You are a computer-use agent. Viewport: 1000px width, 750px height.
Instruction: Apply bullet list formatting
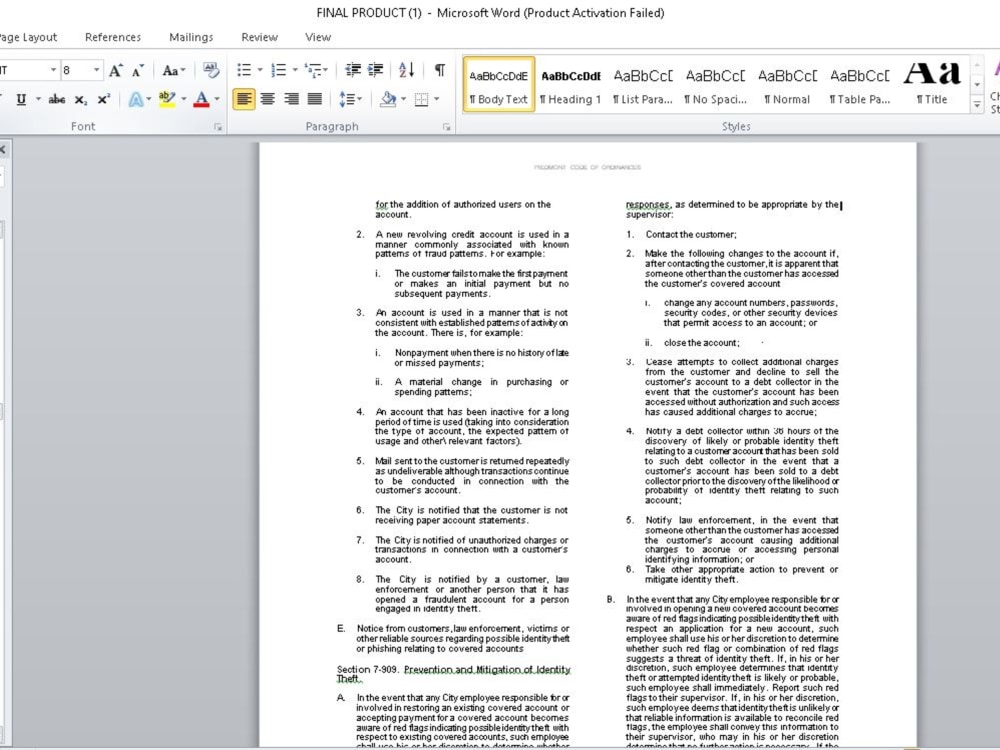[x=244, y=70]
